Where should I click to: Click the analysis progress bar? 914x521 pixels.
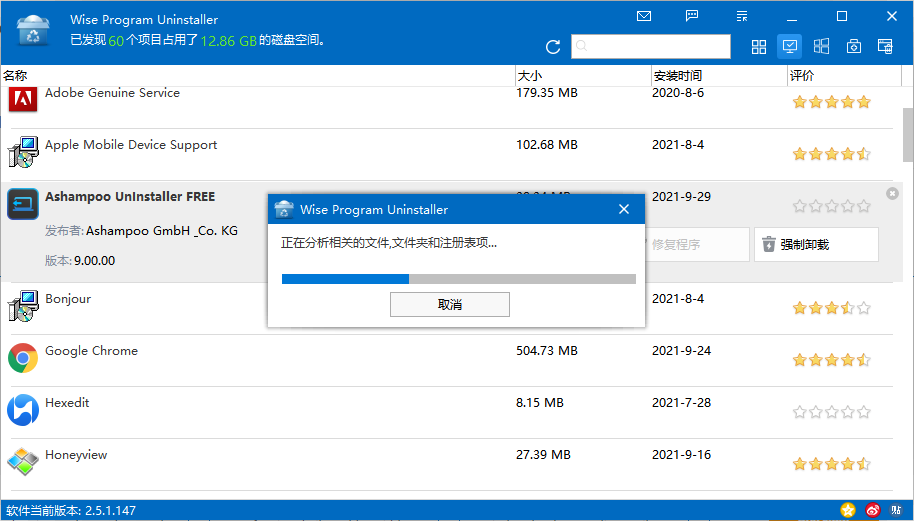pyautogui.click(x=459, y=279)
